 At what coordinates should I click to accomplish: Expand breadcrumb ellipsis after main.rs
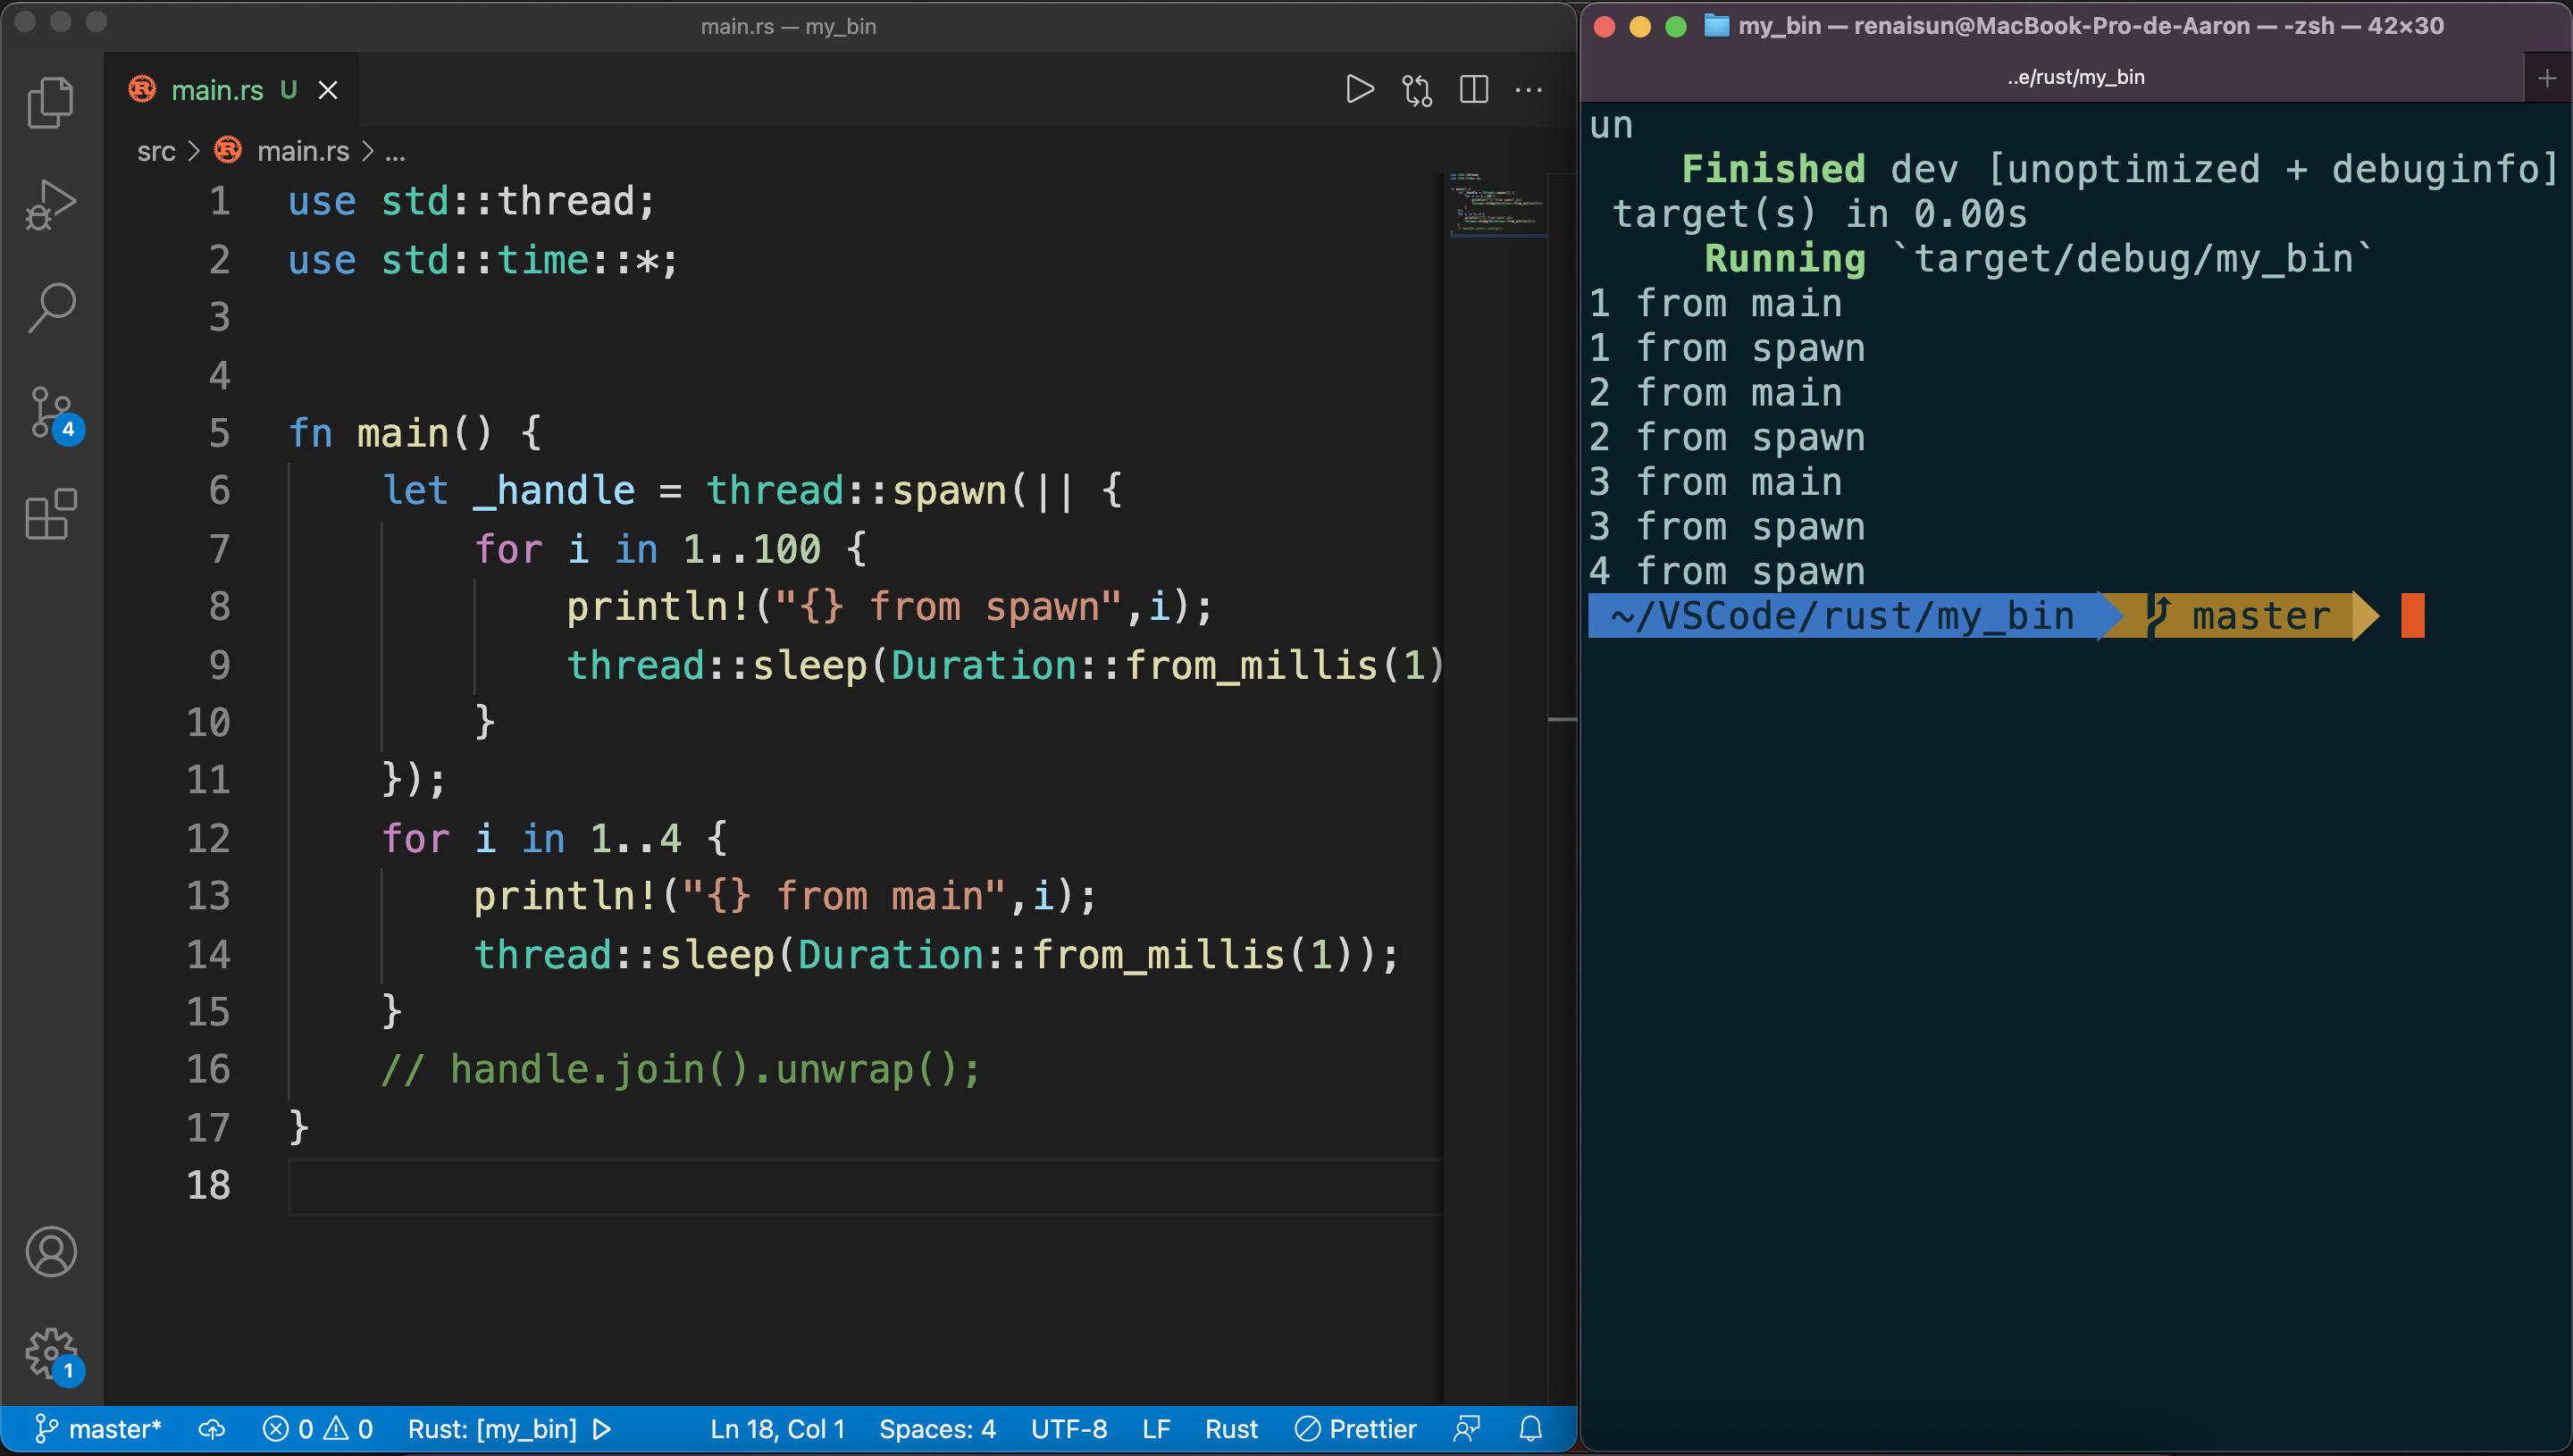tap(395, 152)
